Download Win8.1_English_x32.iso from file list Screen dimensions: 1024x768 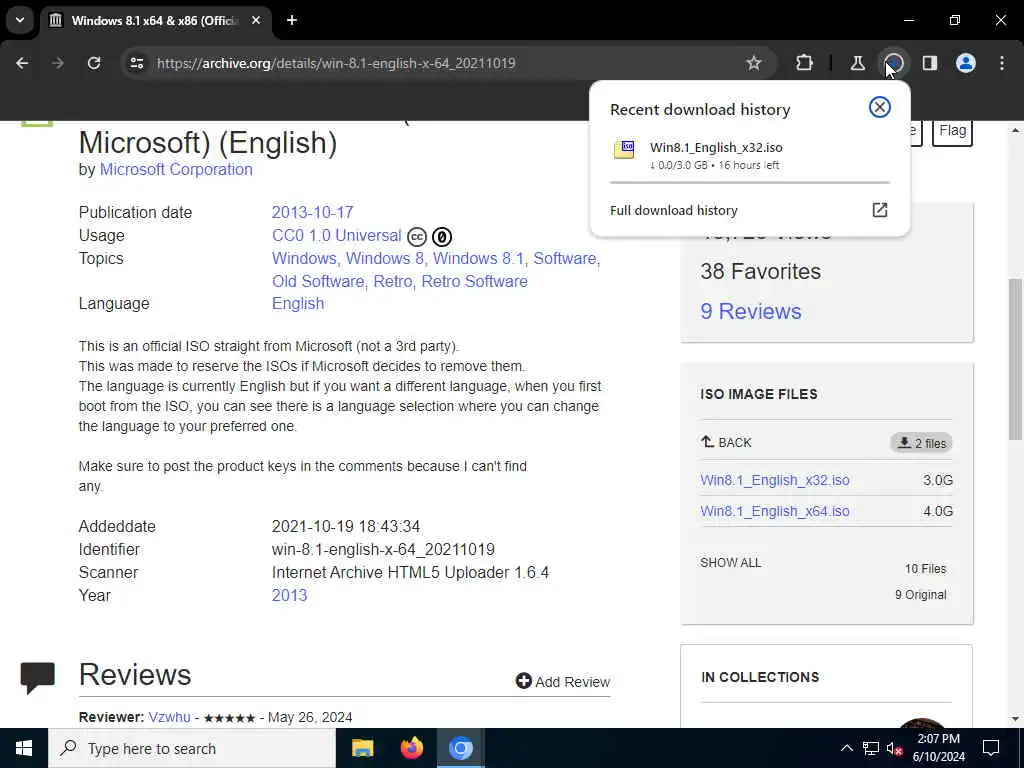[x=775, y=480]
